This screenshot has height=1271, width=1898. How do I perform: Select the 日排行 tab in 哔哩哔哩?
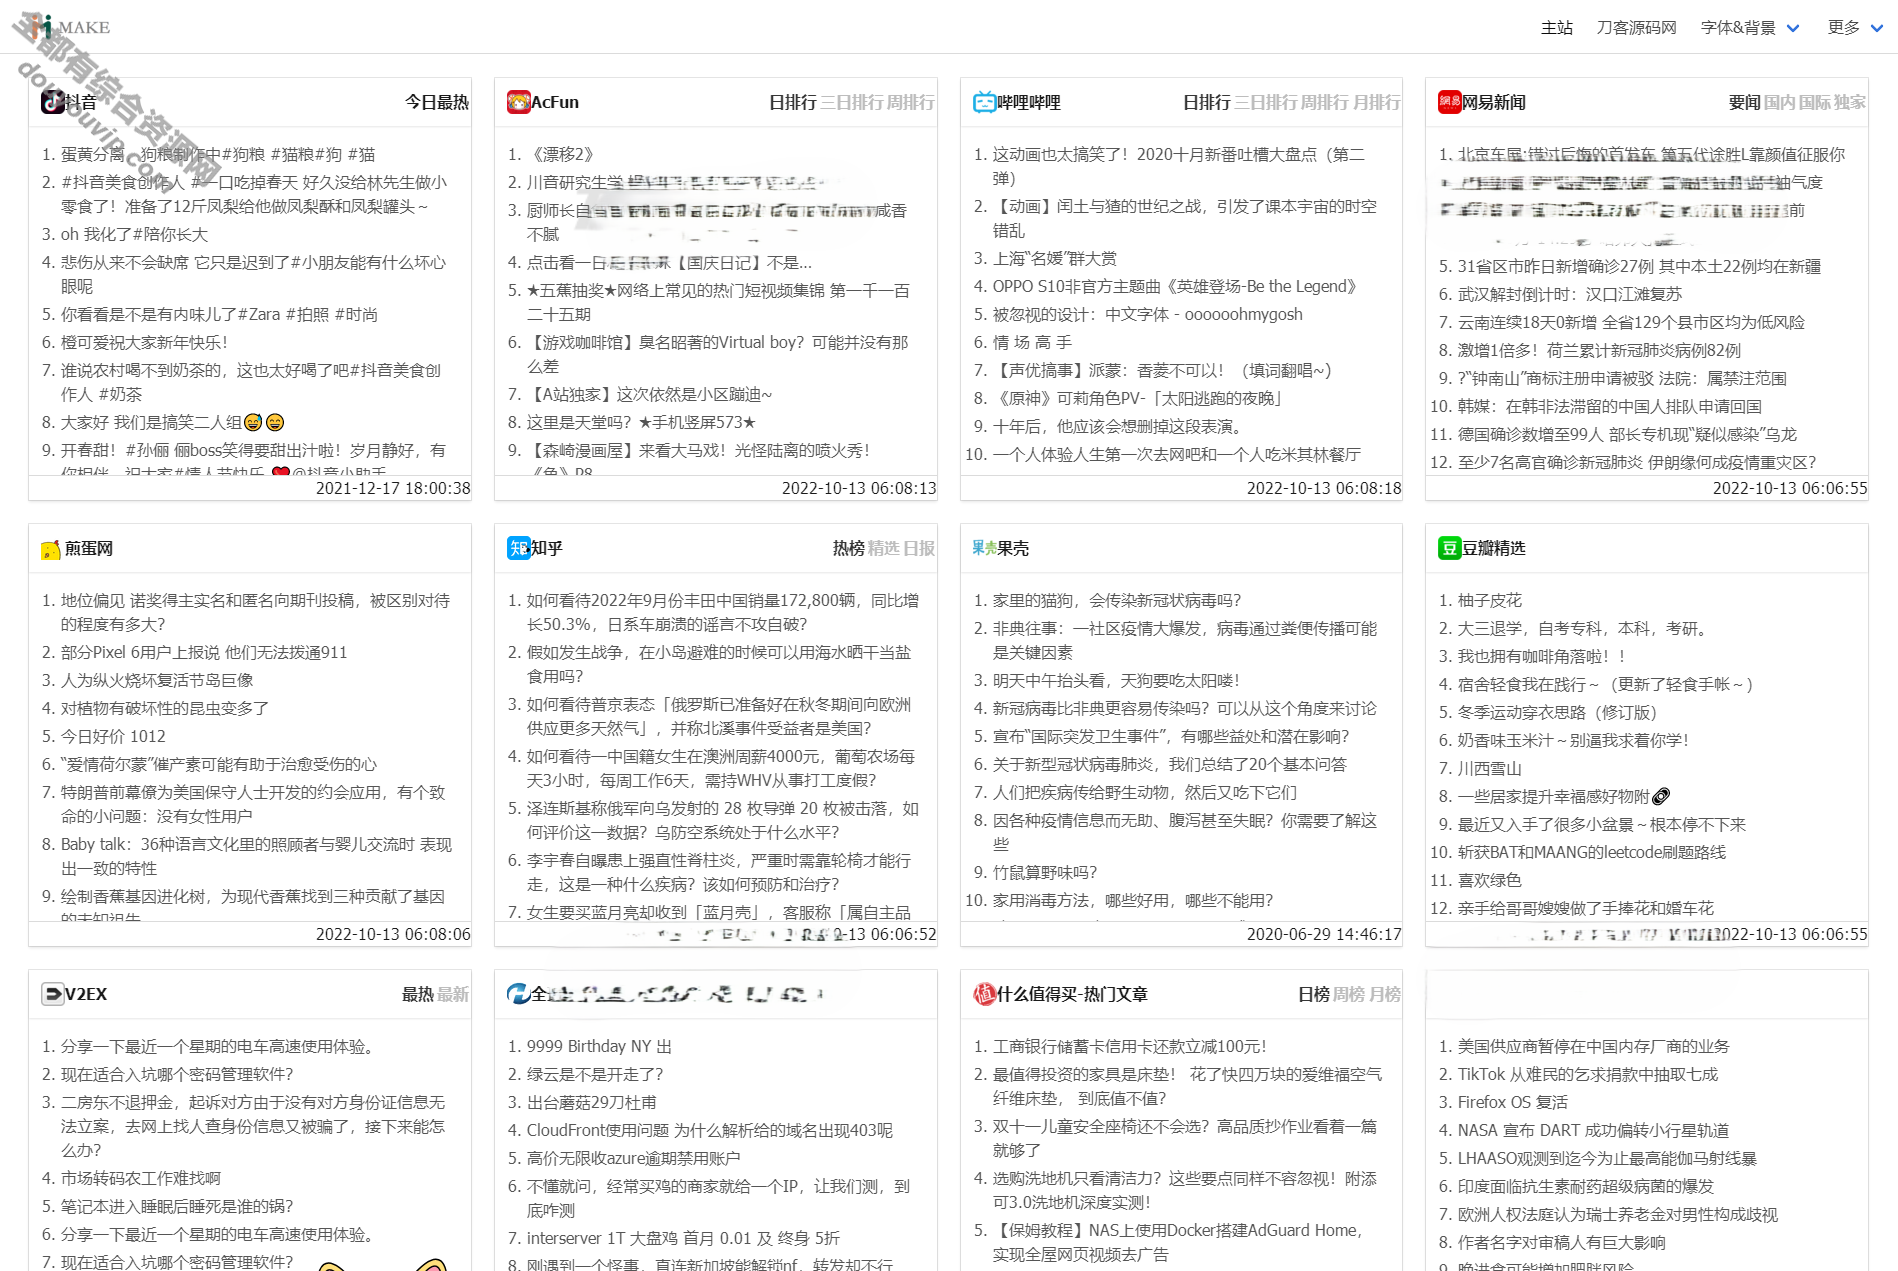[x=1206, y=102]
